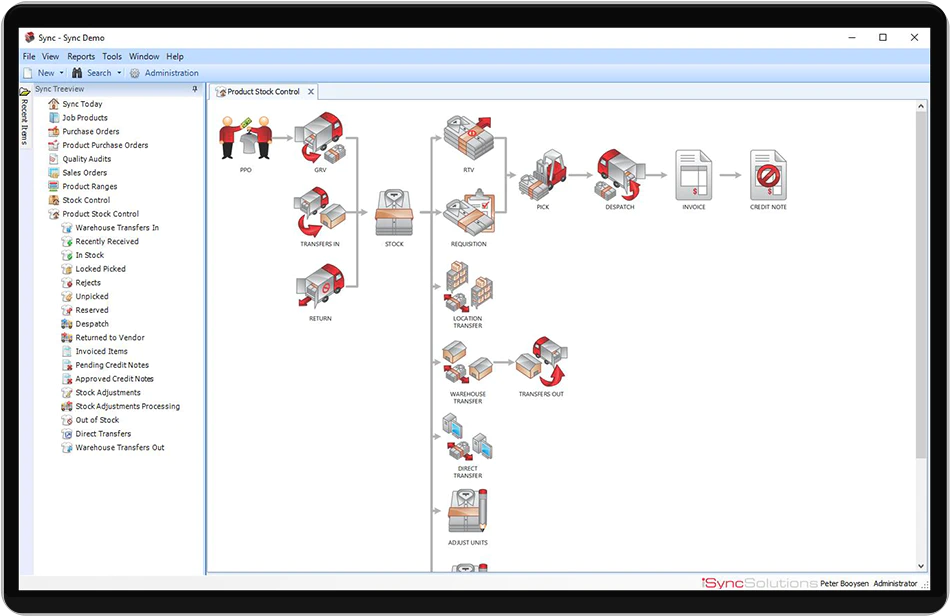Click the Purchase Orders tree icon
951x616 pixels.
coord(53,131)
